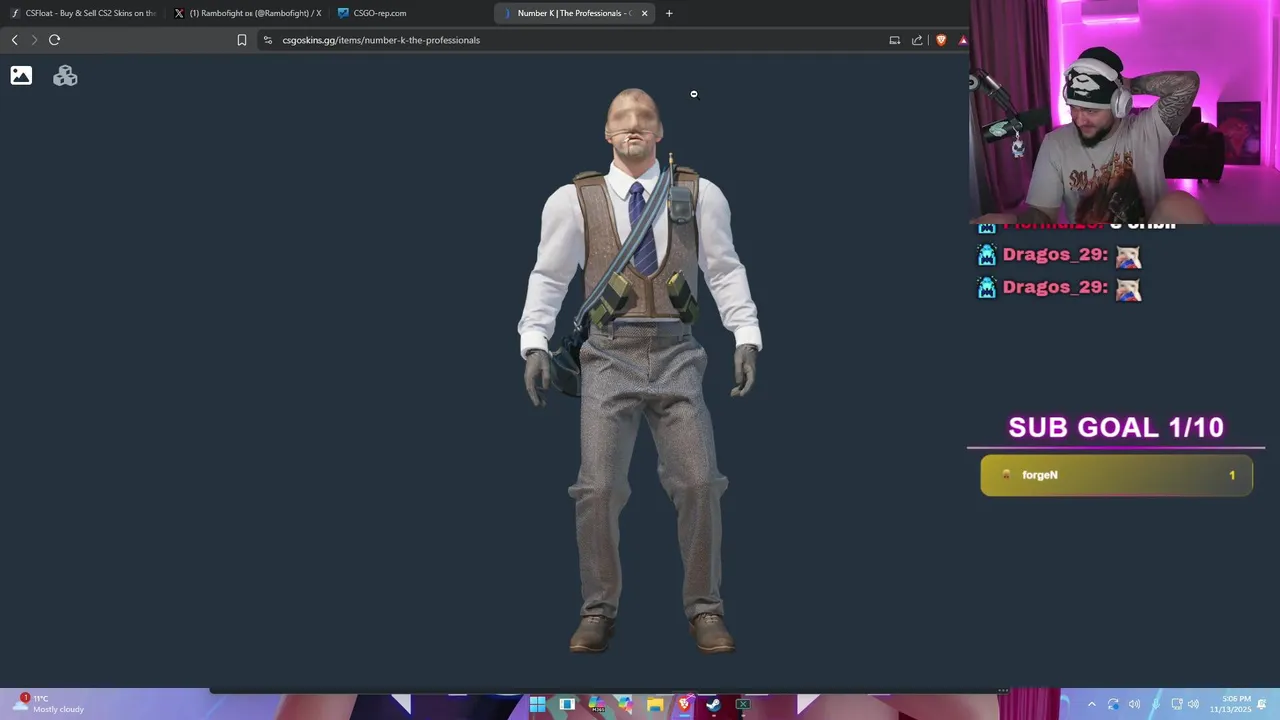View site information icon in address bar
Viewport: 1280px width, 720px height.
point(267,40)
